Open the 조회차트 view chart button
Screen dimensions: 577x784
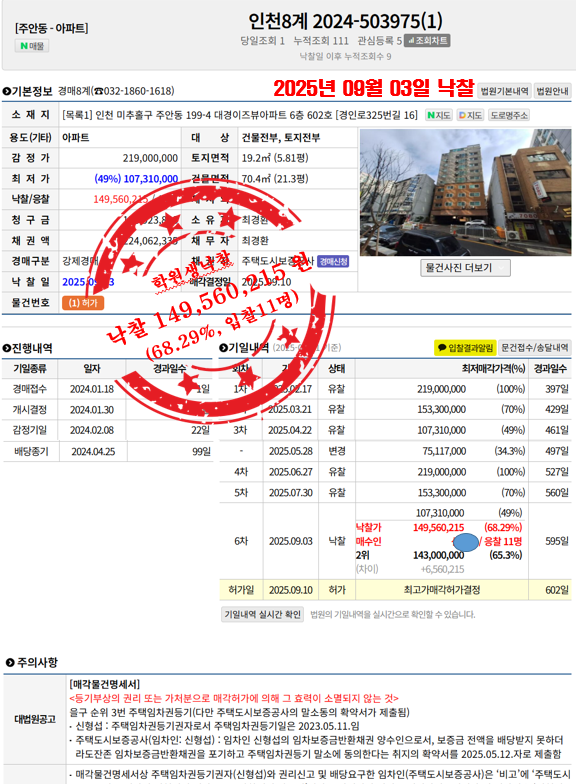pos(427,40)
